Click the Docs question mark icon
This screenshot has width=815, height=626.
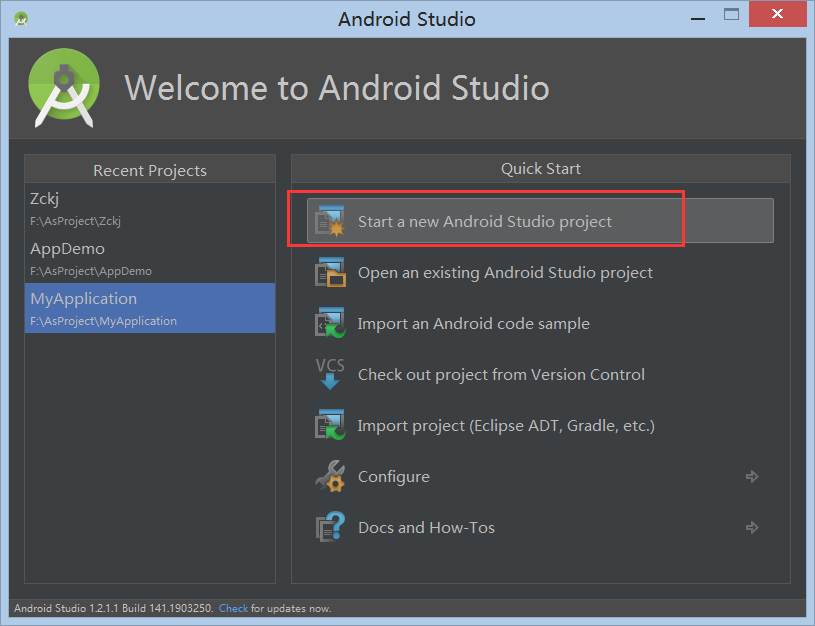330,527
